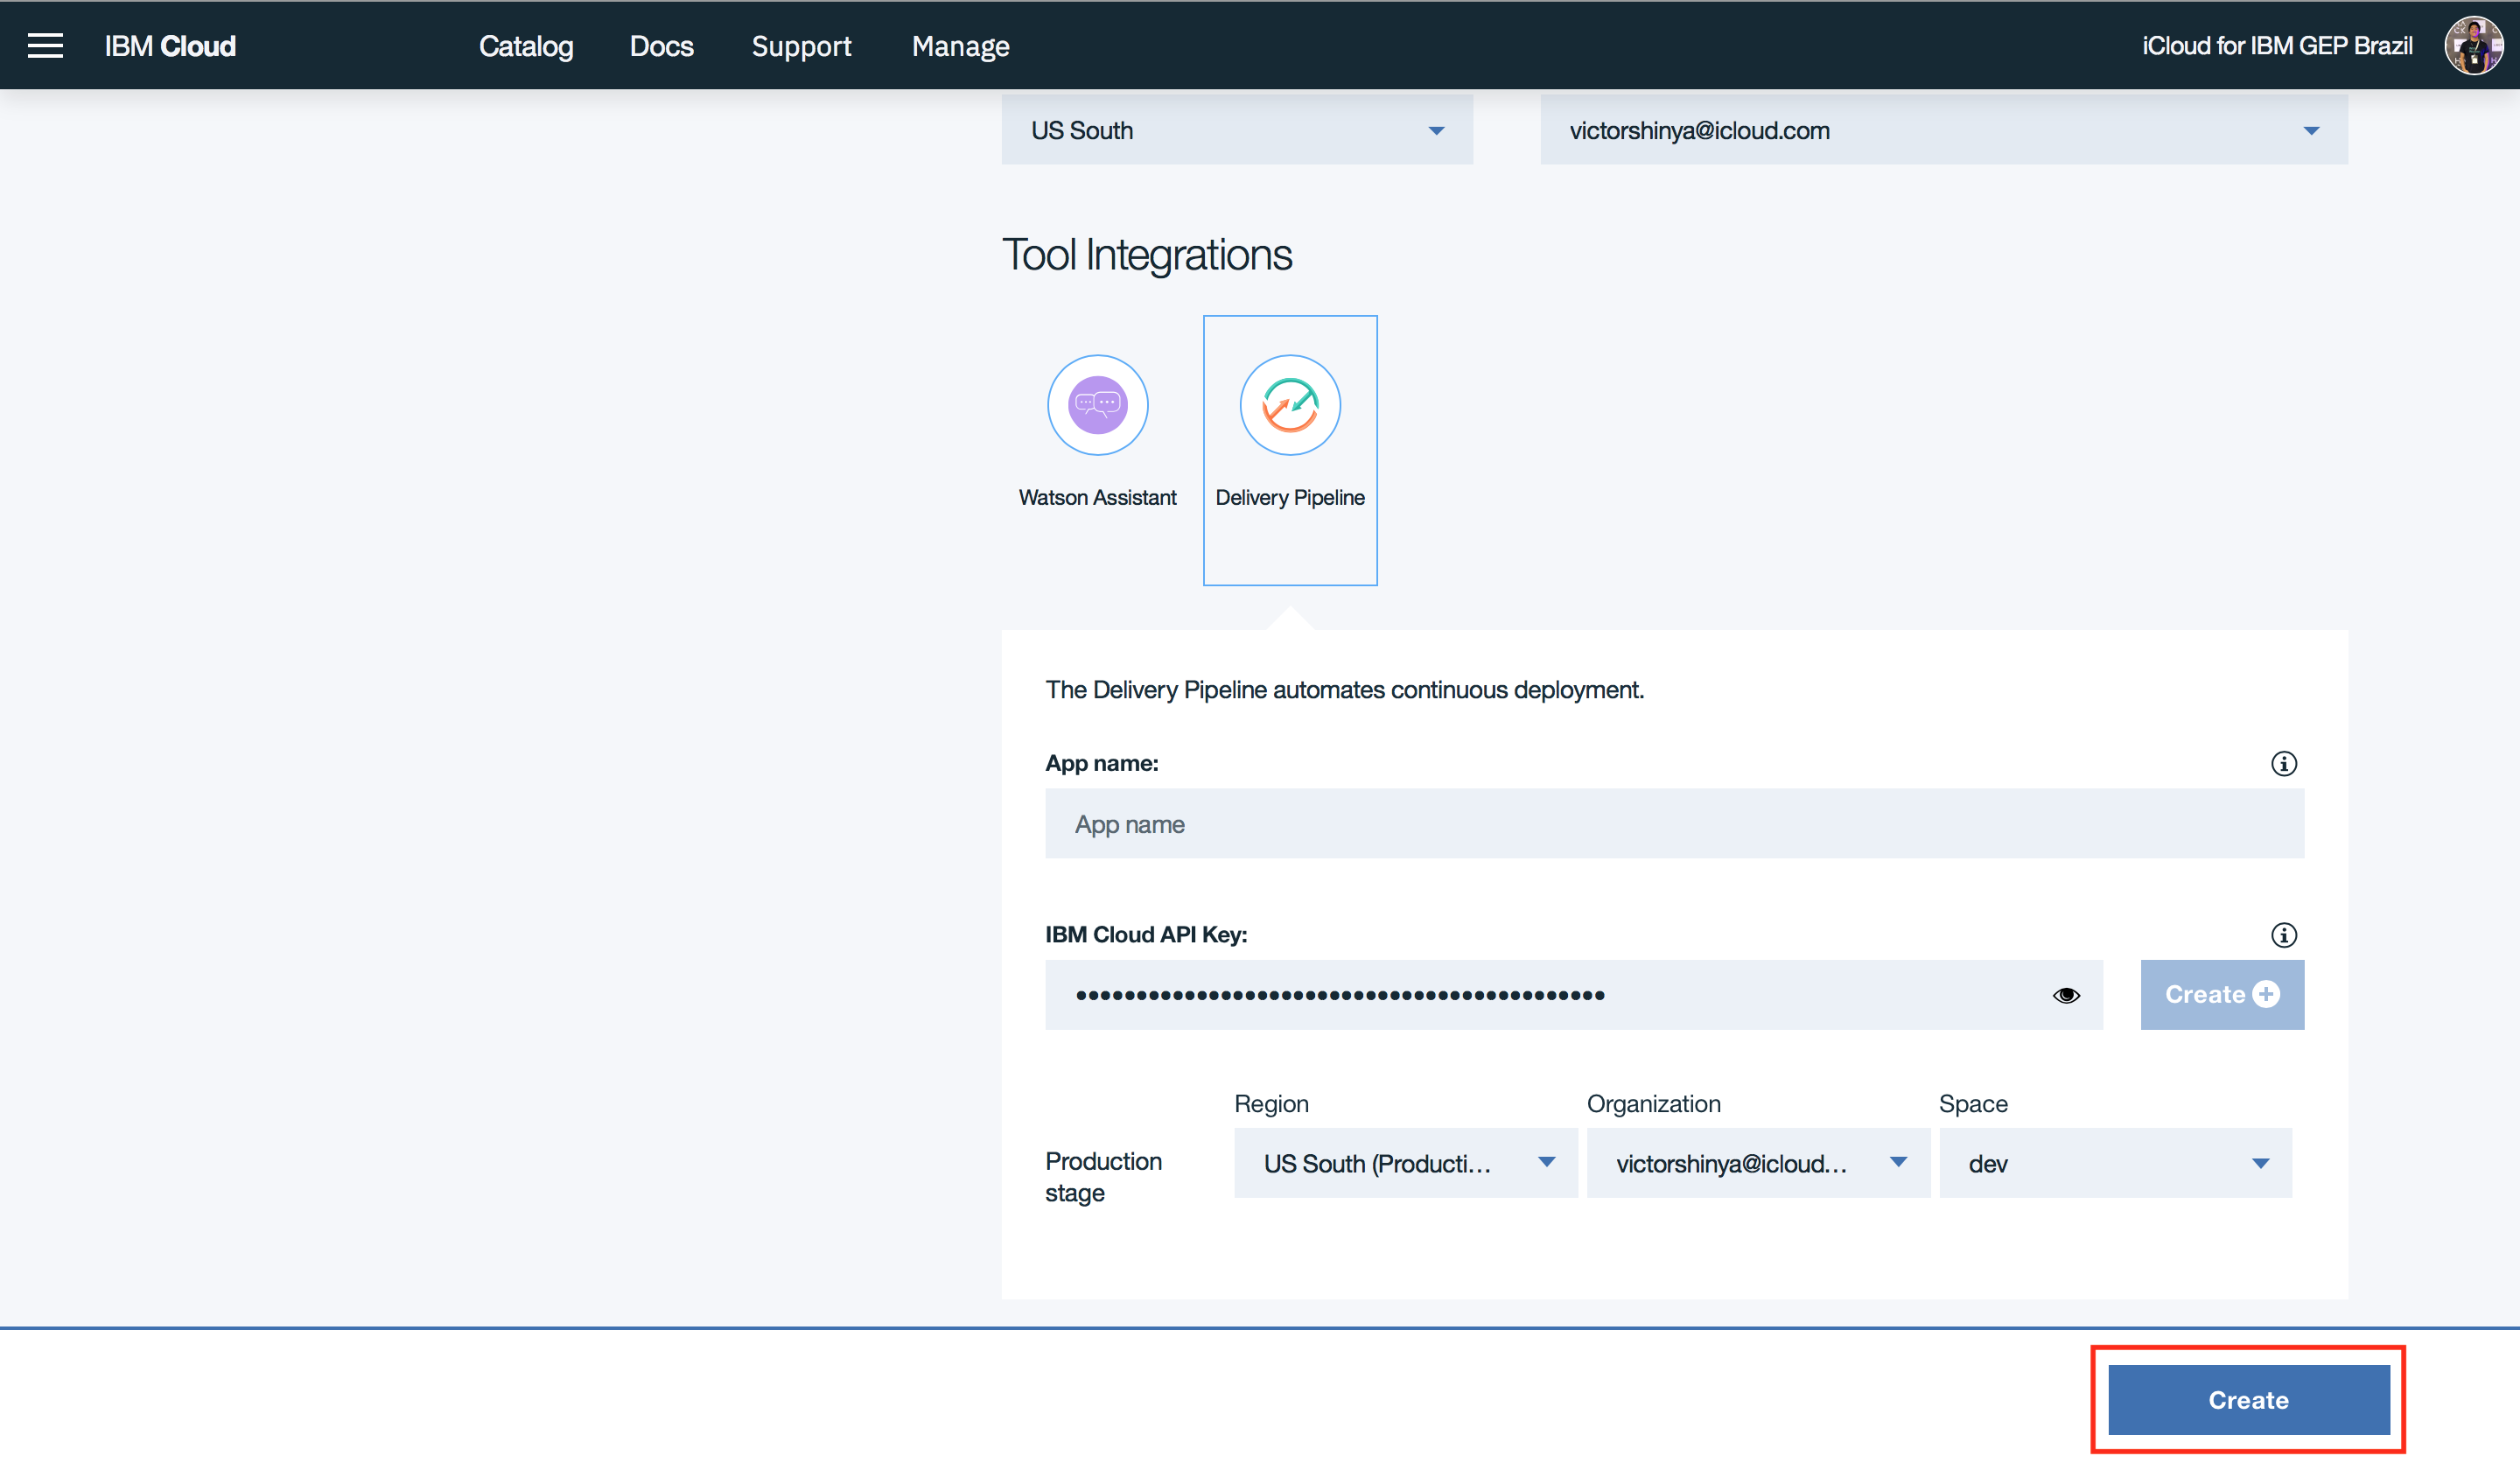Click the App name info icon
The height and width of the screenshot is (1470, 2520).
(x=2283, y=764)
